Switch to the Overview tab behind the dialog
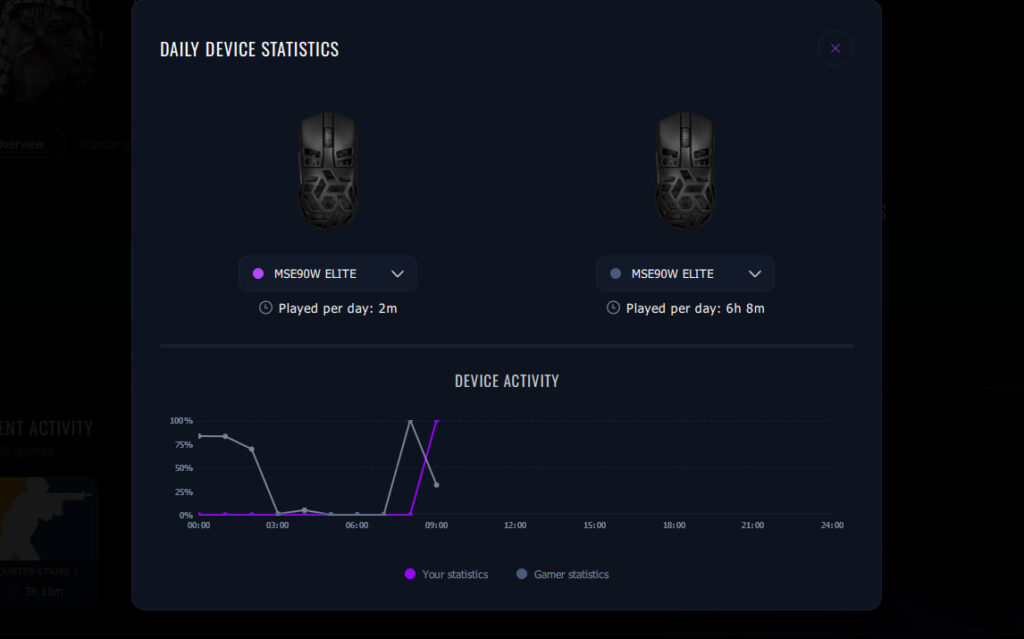Screen dimensions: 1024x639 pos(24,144)
